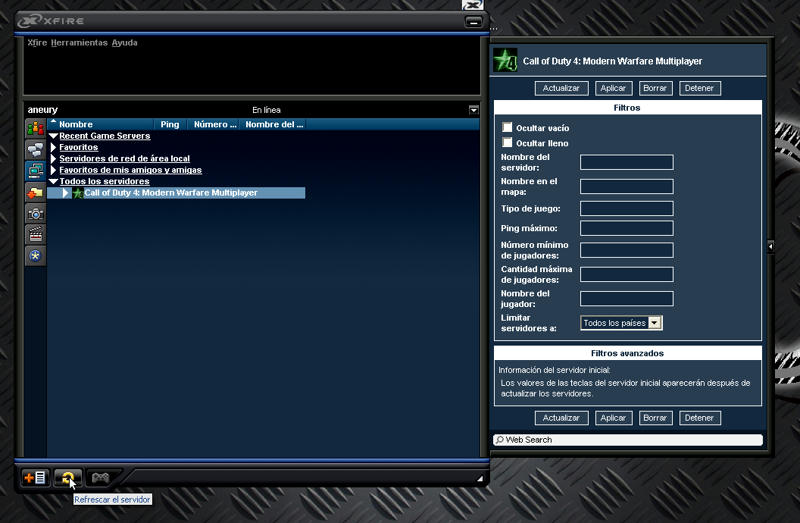Open the screenshots camera sidebar icon
This screenshot has height=523, width=800.
click(x=35, y=214)
